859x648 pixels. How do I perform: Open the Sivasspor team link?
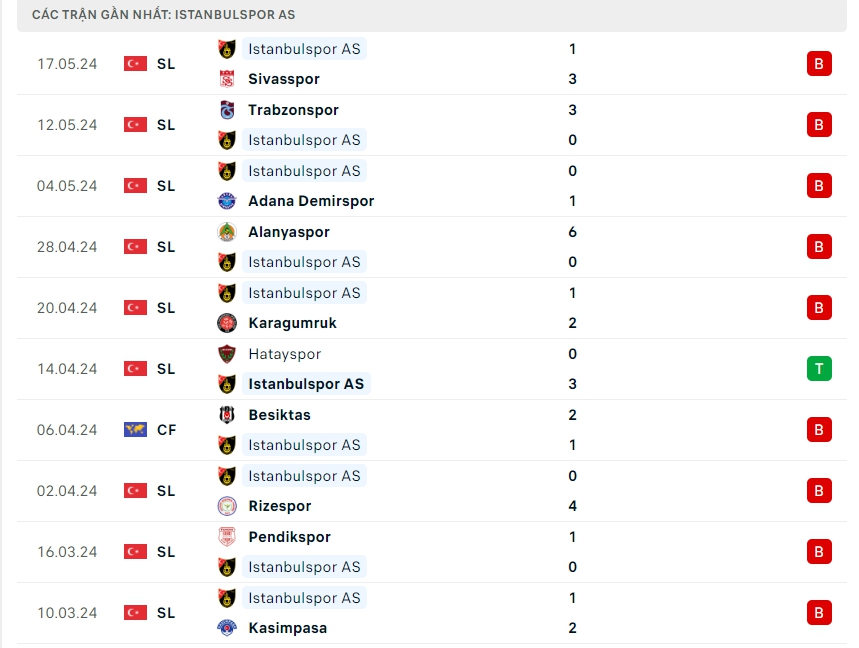click(x=284, y=79)
